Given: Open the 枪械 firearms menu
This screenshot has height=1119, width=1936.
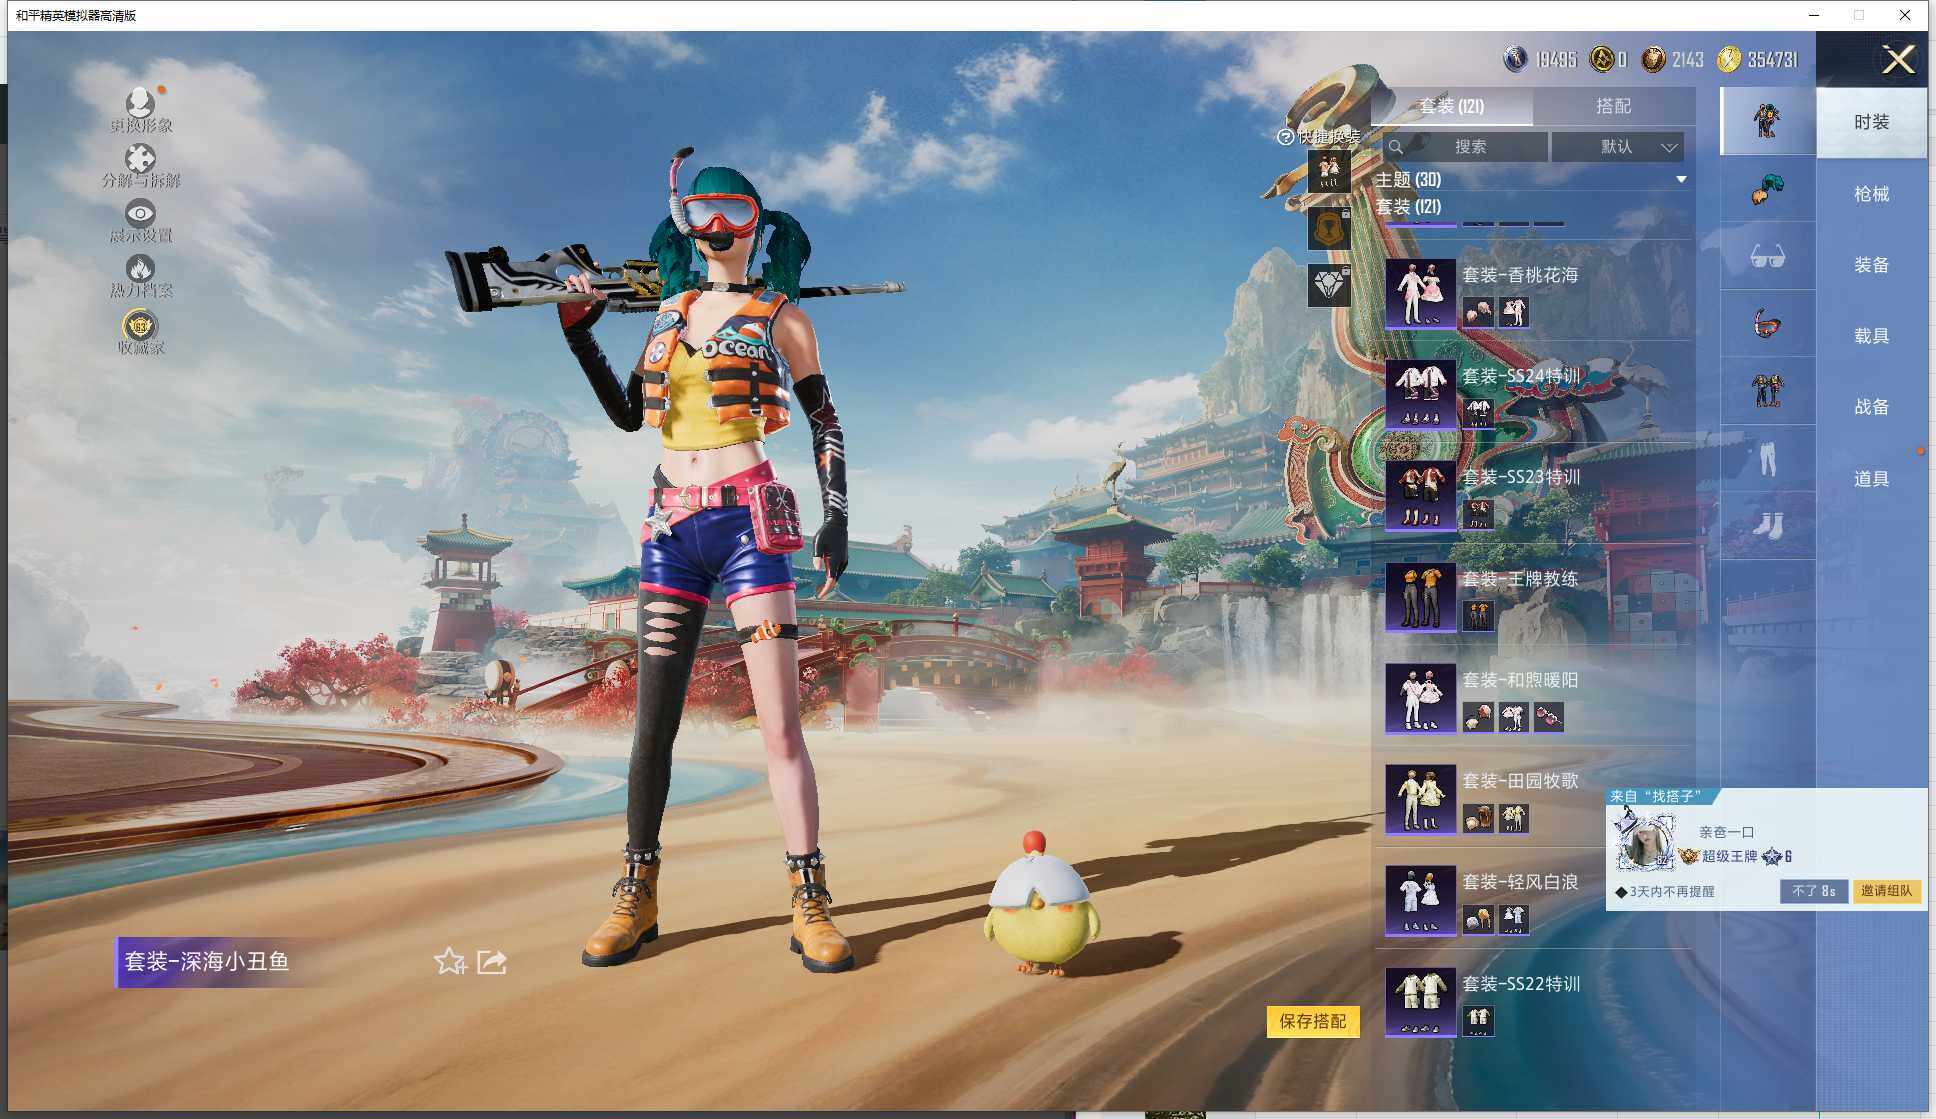Looking at the screenshot, I should (1871, 194).
